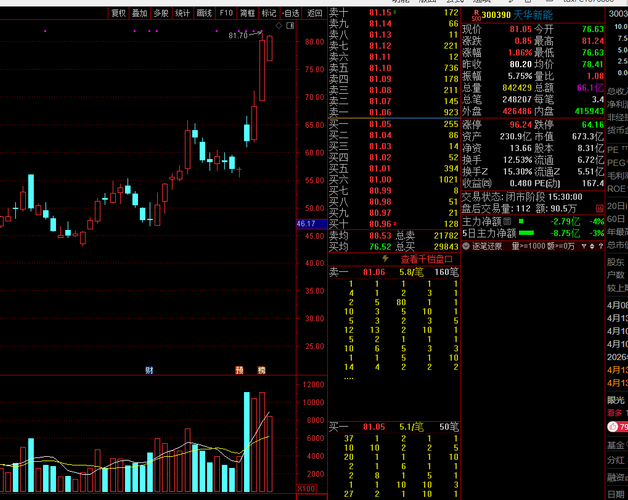
Task: Click the X100 volume scale label
Action: [306, 489]
